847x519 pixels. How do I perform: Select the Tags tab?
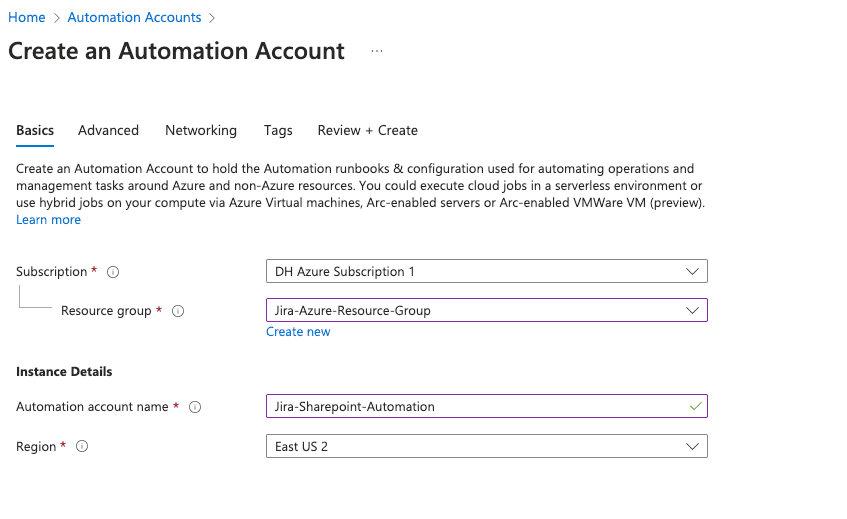(278, 130)
